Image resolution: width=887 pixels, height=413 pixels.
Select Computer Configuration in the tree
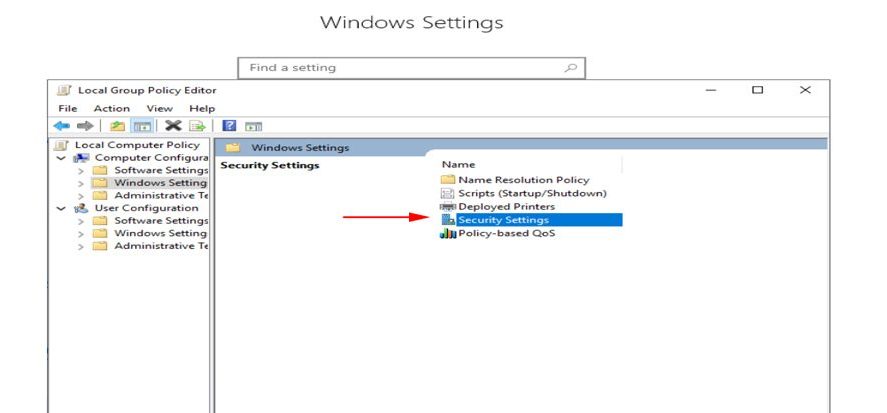pyautogui.click(x=152, y=158)
